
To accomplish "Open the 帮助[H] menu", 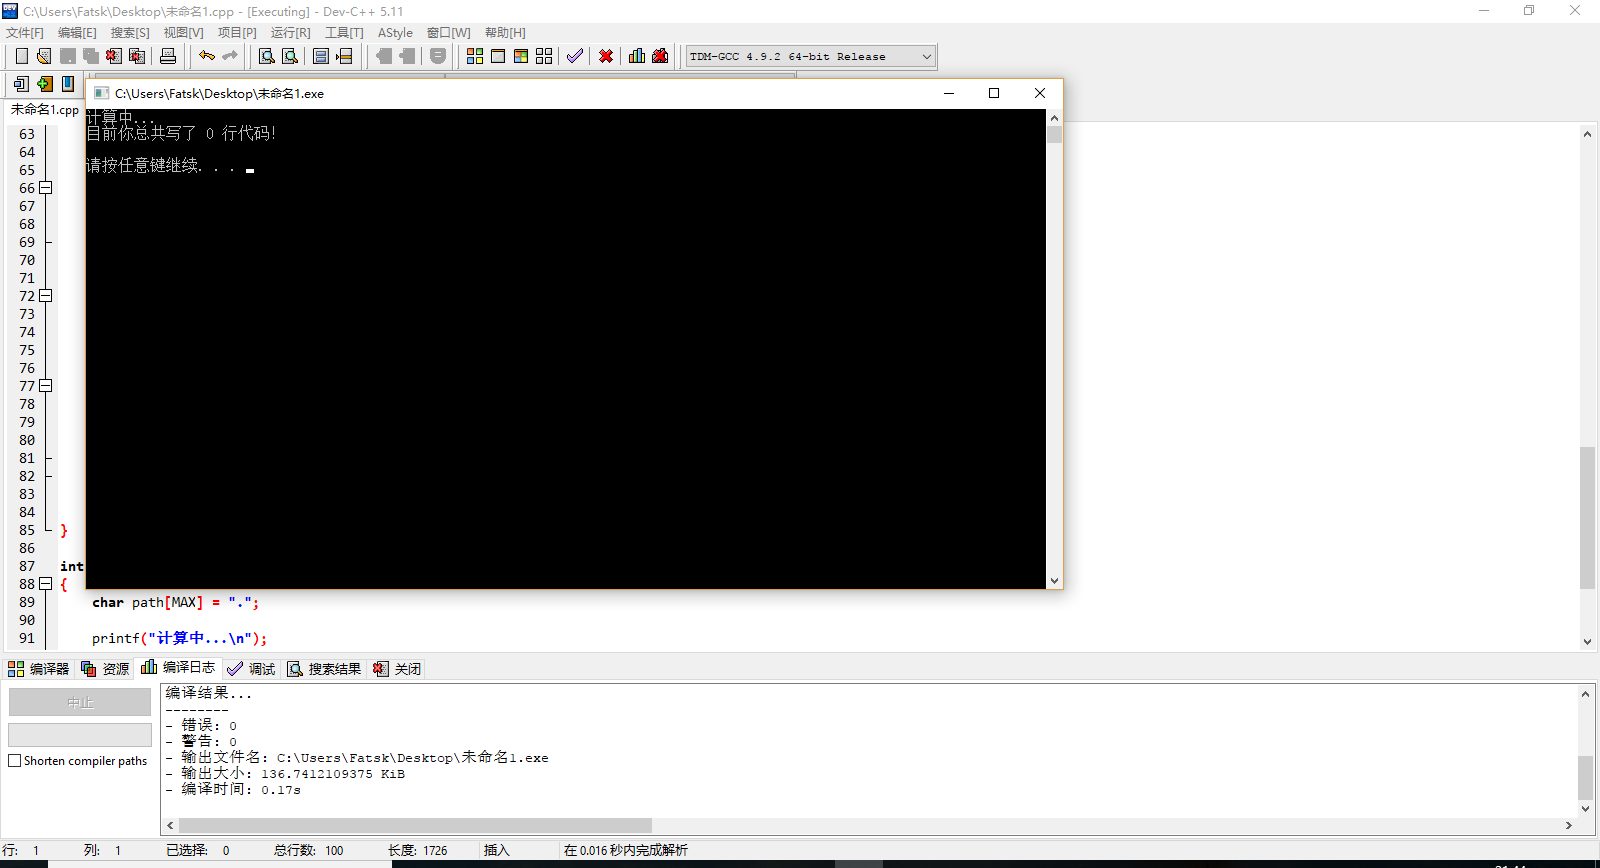I will 505,33.
